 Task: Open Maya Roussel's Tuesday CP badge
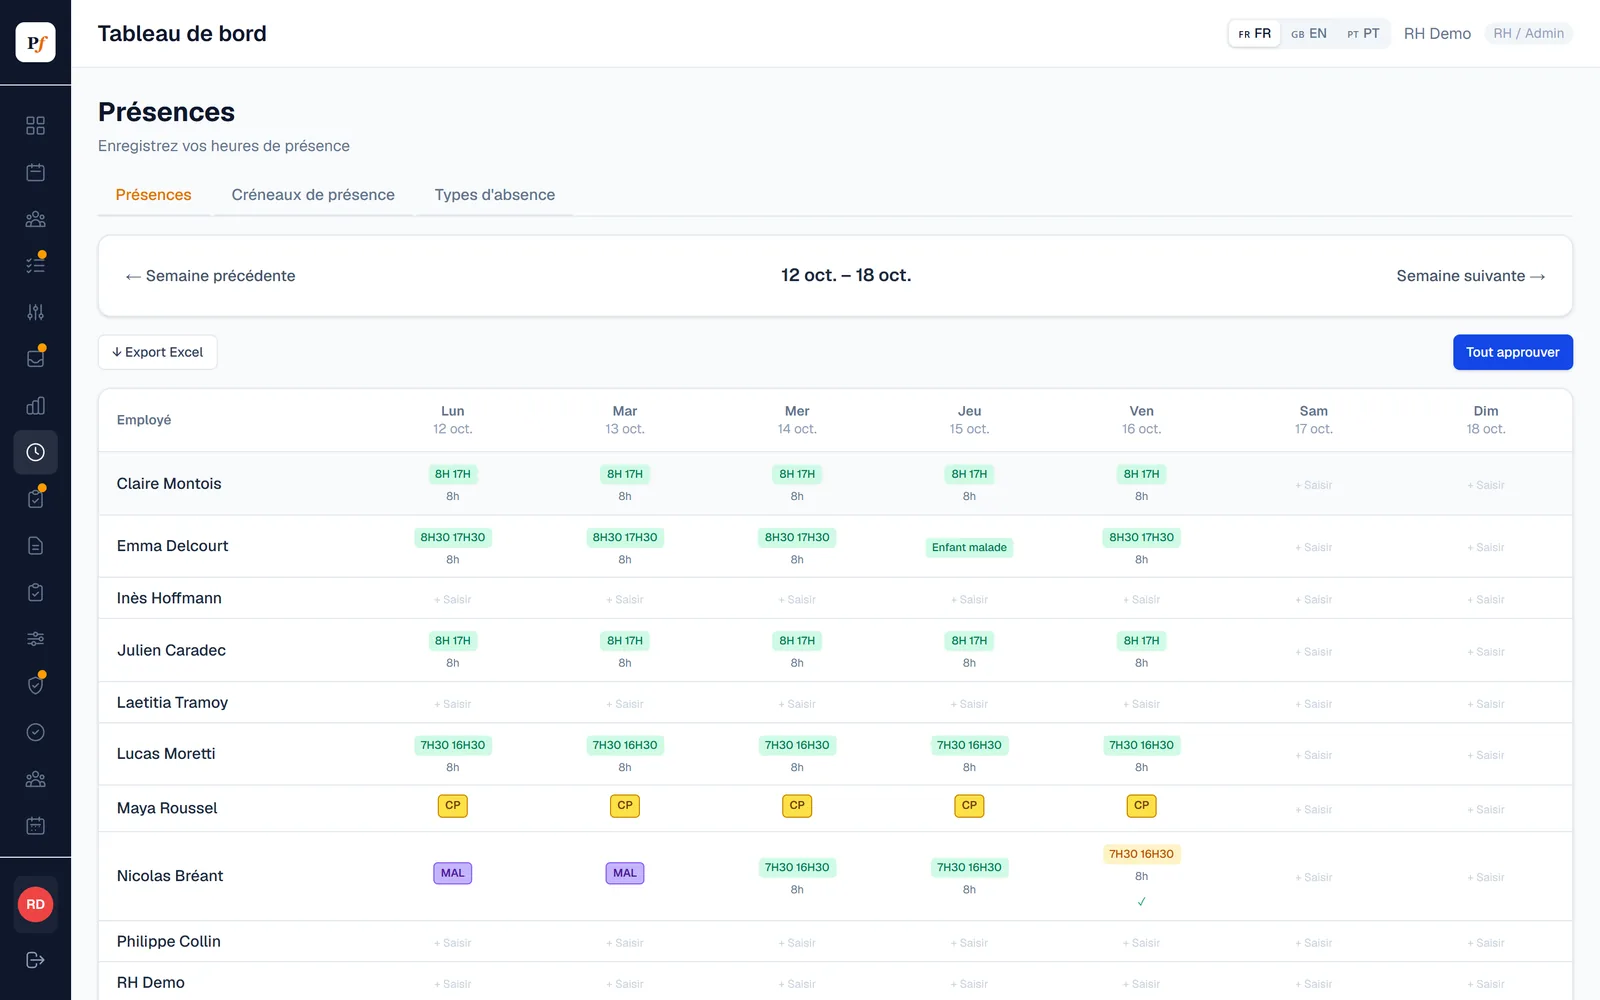pos(625,805)
